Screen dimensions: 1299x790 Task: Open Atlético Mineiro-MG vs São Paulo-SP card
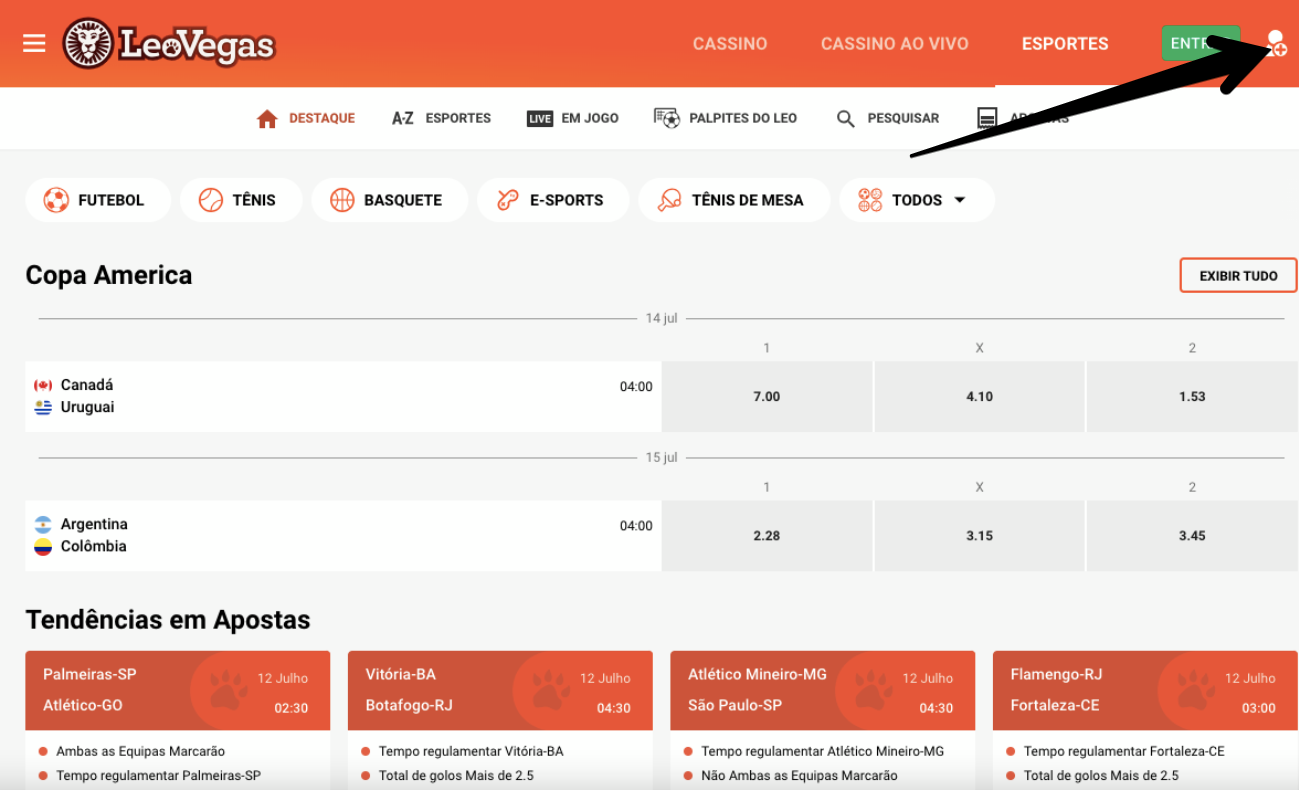pos(823,690)
